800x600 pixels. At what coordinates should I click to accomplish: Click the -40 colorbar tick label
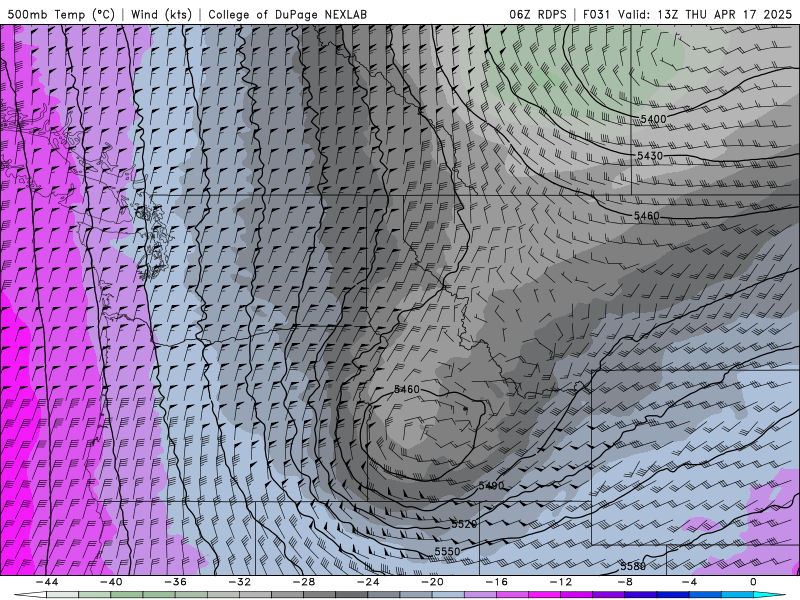tap(111, 582)
